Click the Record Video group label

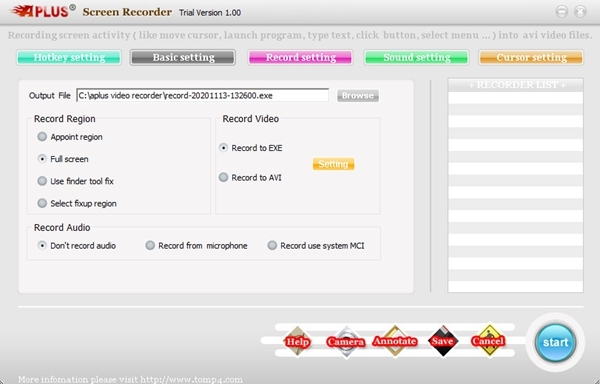pos(251,119)
